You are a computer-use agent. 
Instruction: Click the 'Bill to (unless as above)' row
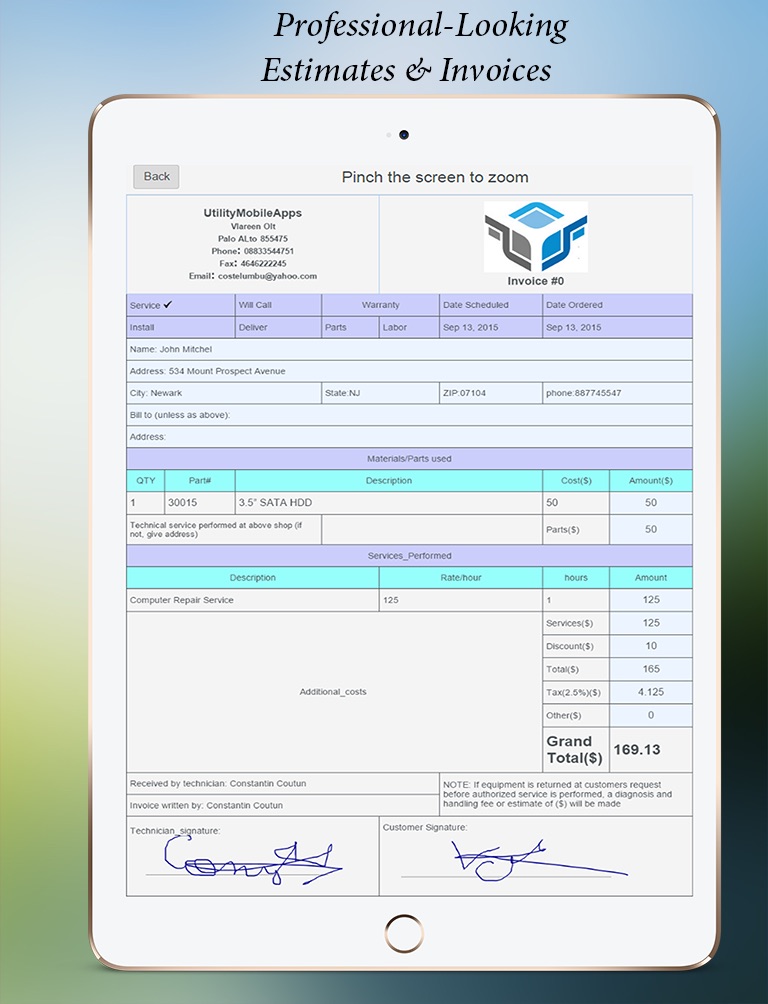409,415
